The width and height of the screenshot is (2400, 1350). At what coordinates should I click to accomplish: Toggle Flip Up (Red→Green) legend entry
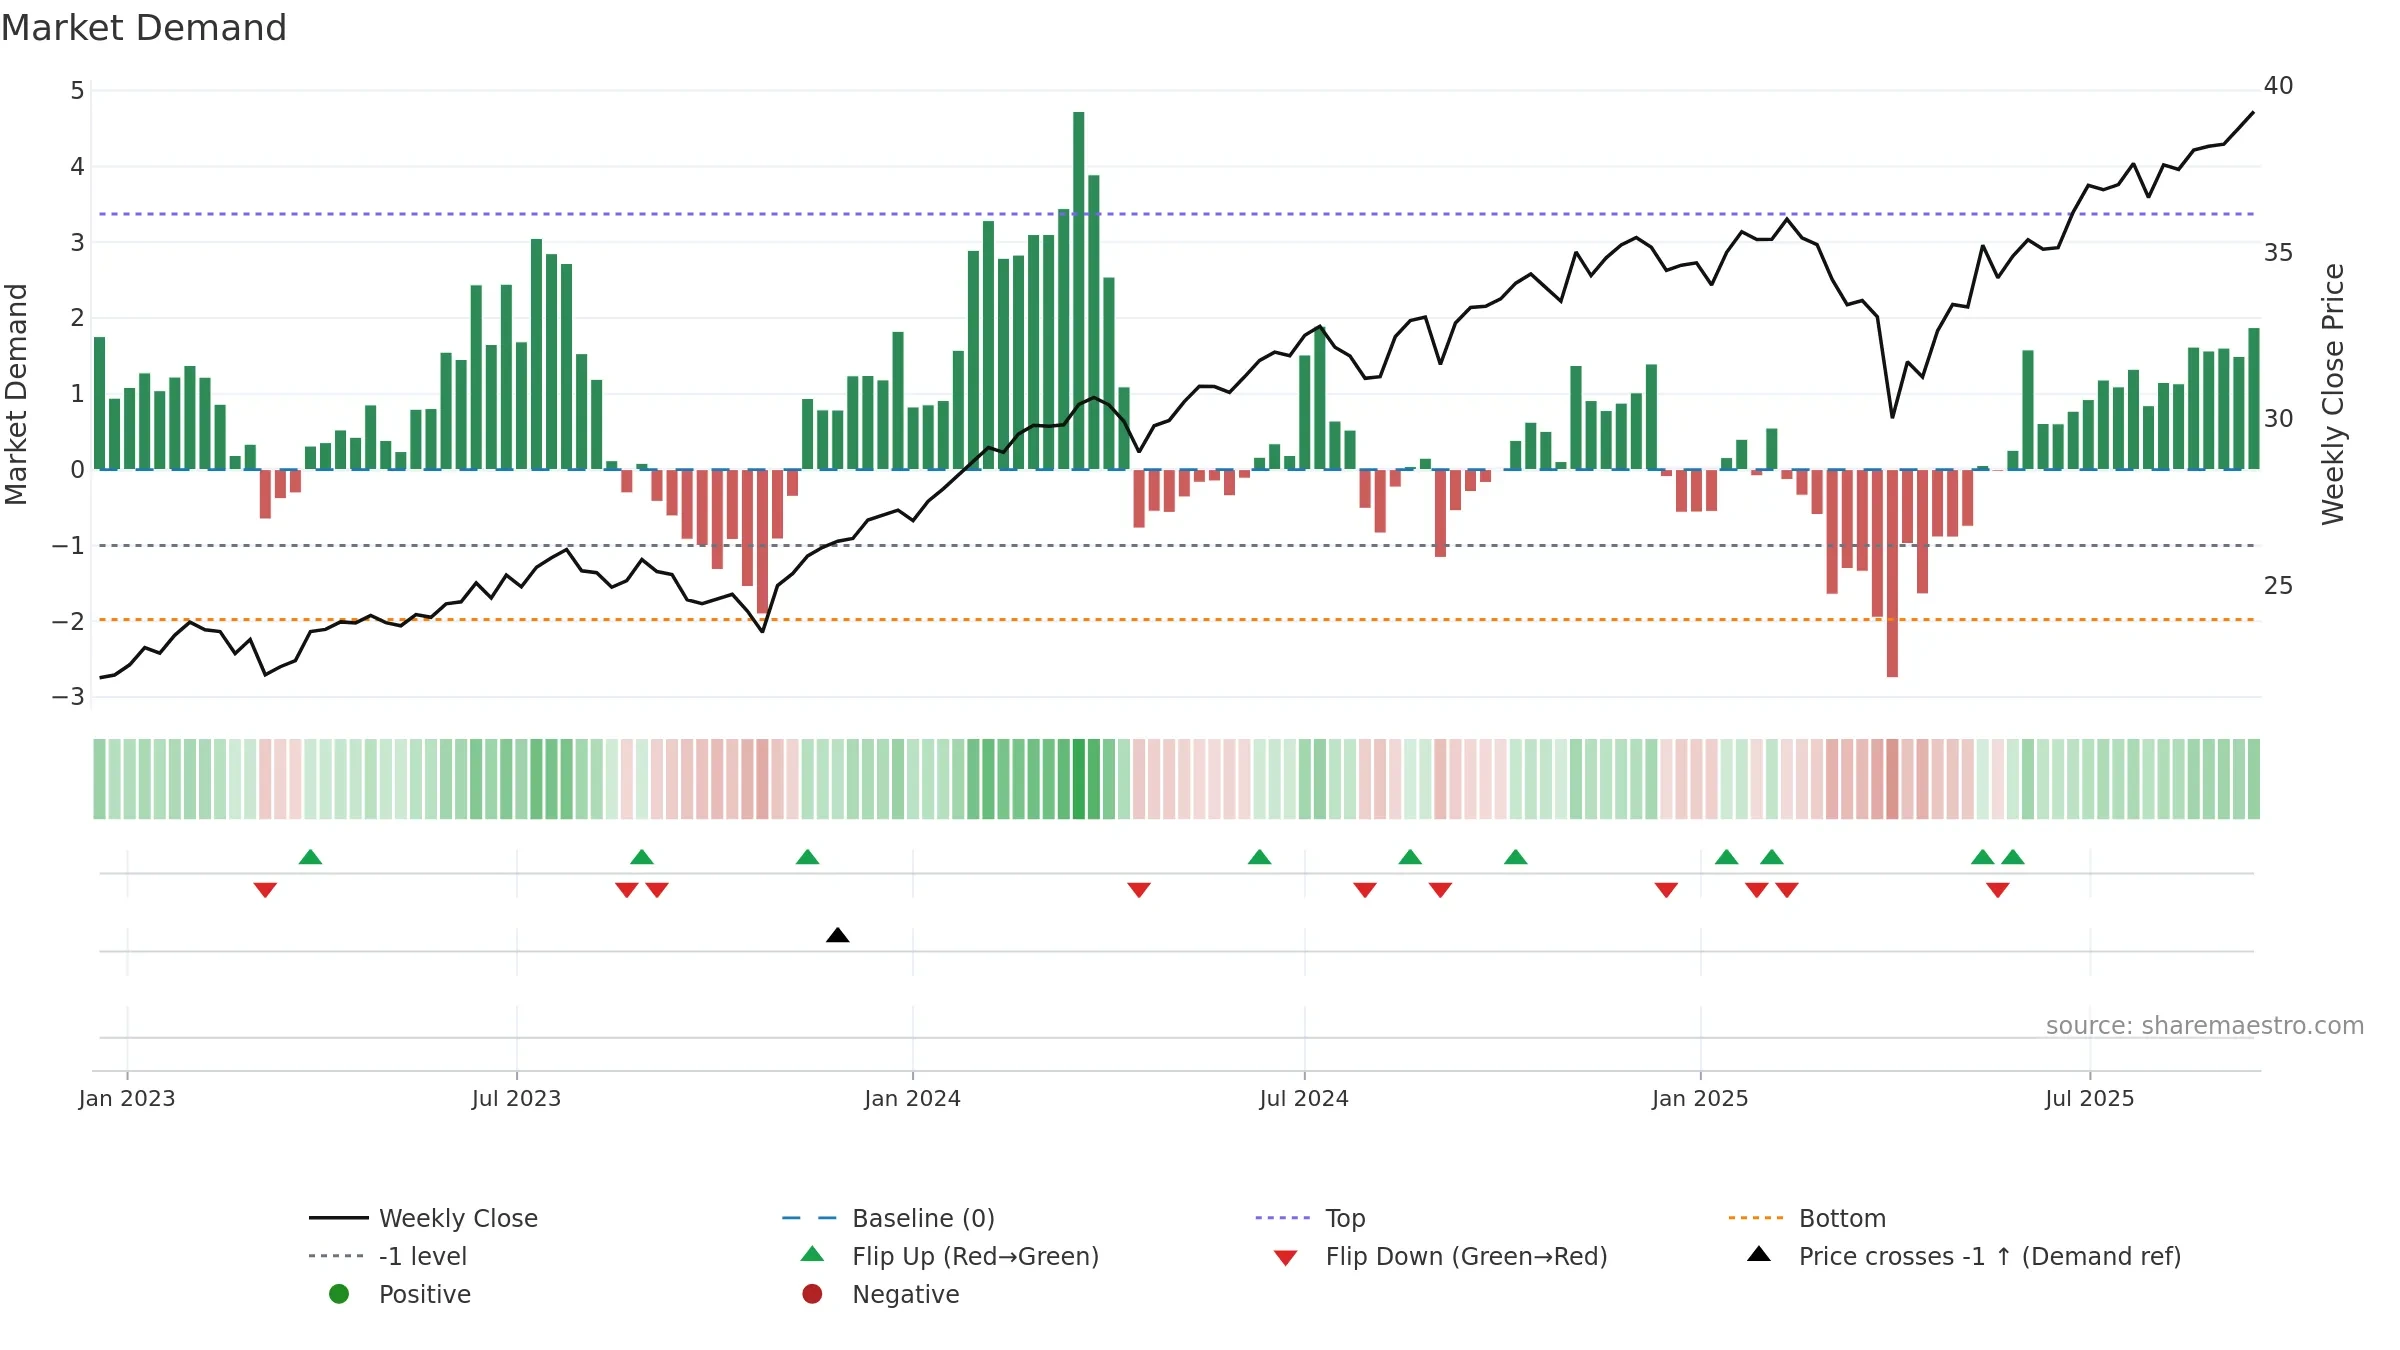[x=950, y=1256]
